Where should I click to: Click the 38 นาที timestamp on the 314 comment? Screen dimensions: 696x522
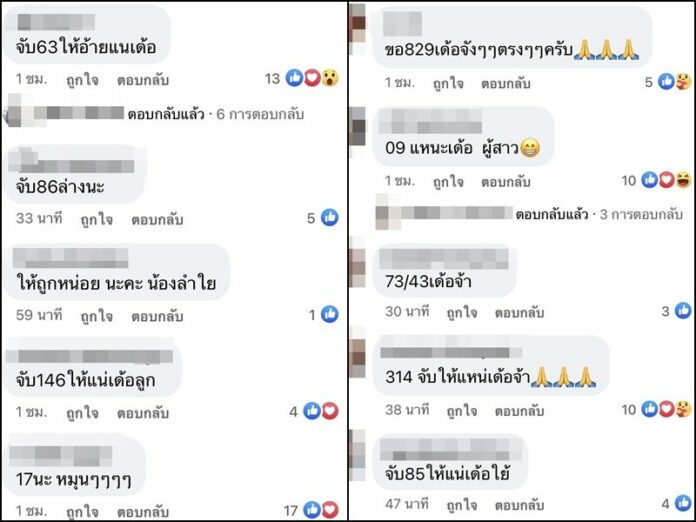(x=407, y=409)
